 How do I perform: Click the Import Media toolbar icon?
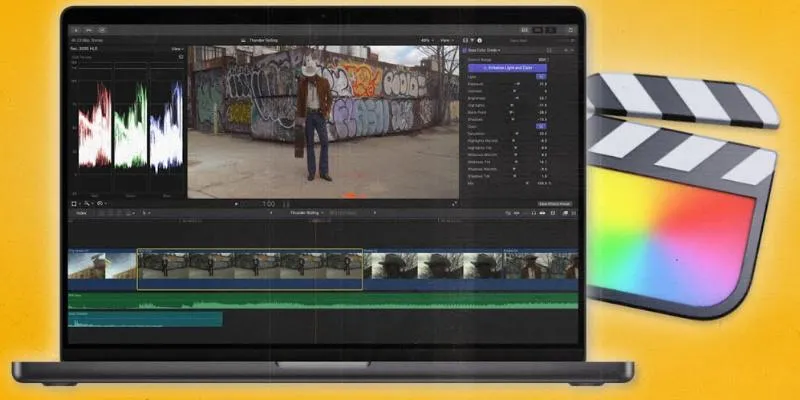[x=76, y=30]
